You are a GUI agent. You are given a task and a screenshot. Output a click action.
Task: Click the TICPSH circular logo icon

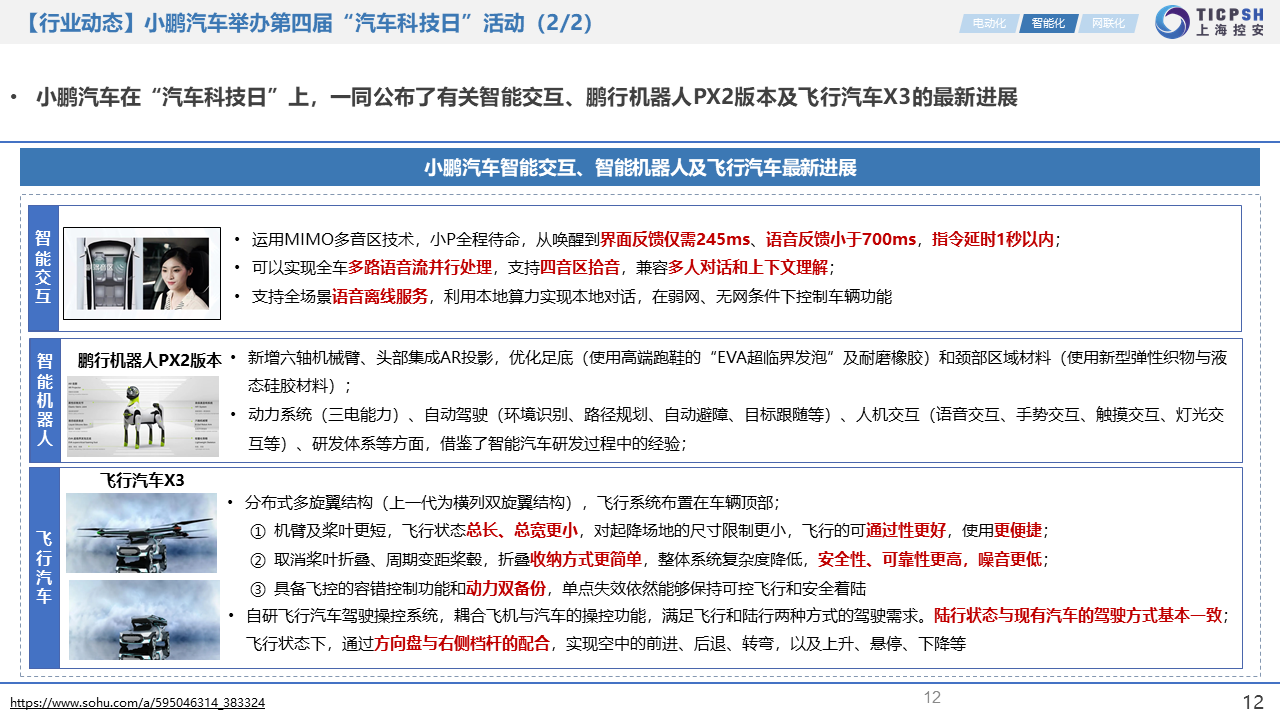pos(1172,22)
